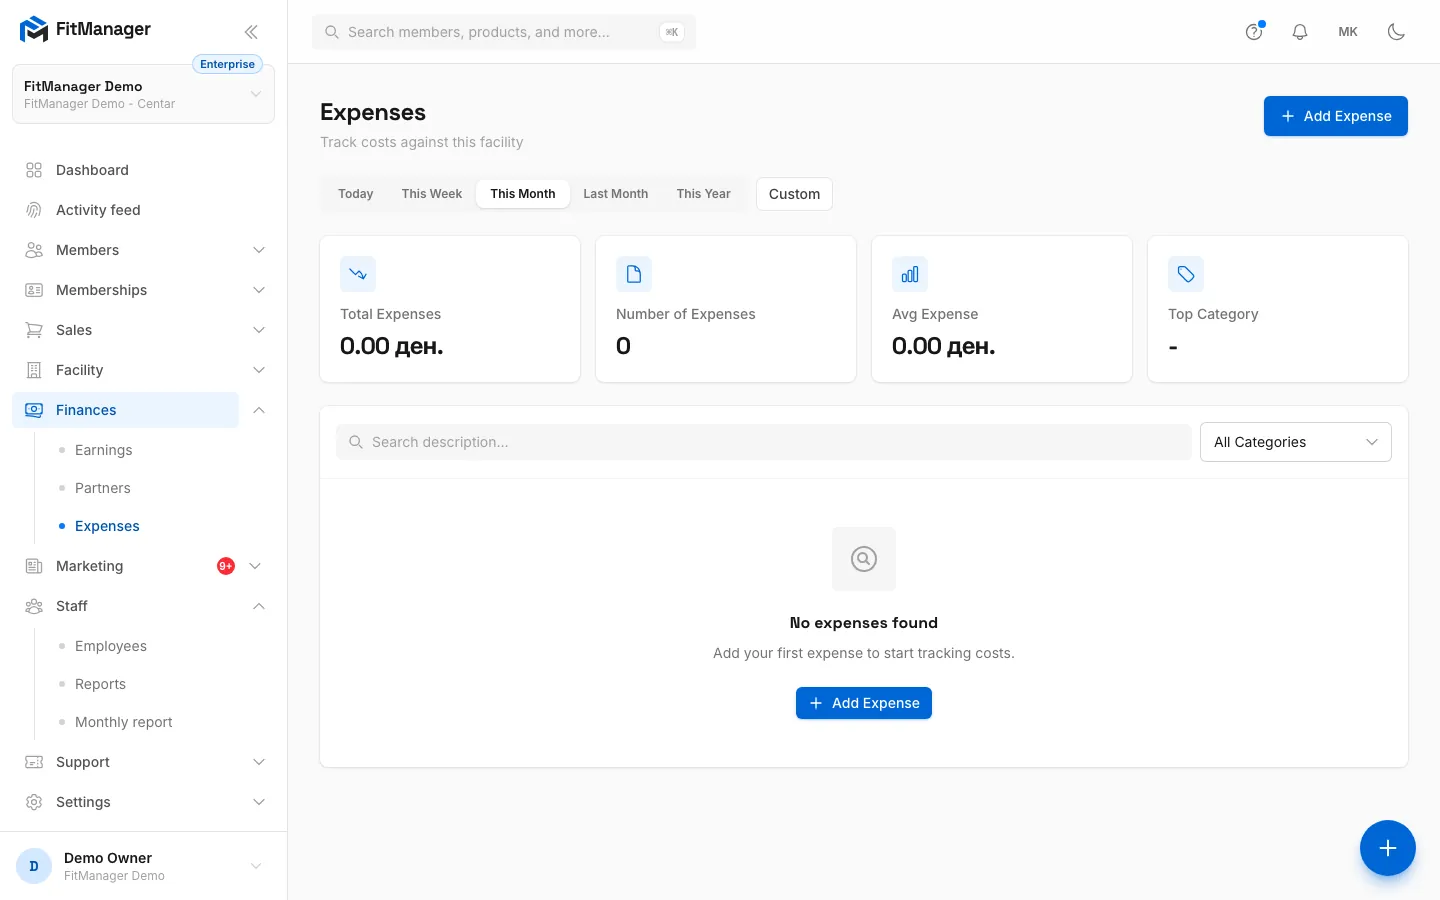
Task: Click the empty-state search magnifier icon
Action: coord(864,559)
